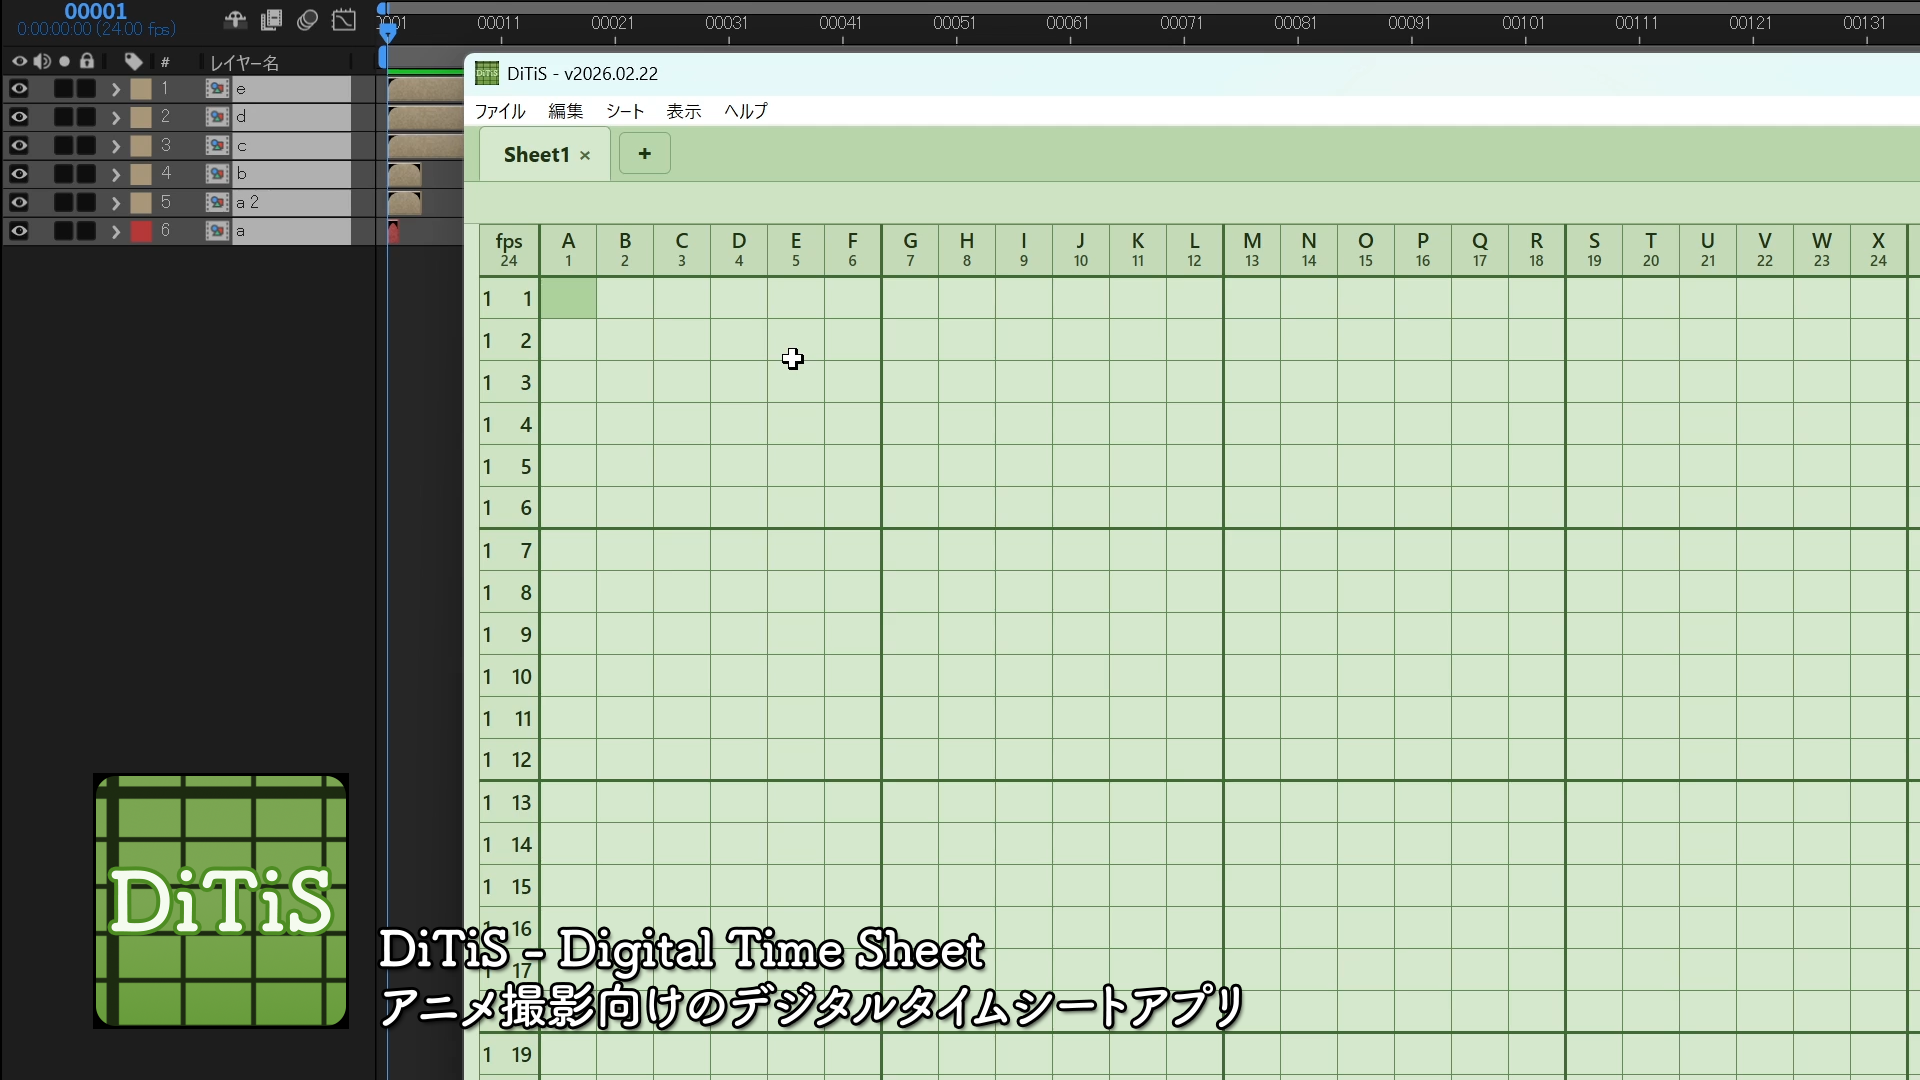1920x1080 pixels.
Task: Hide layer e with its eye toggle
Action: point(19,89)
